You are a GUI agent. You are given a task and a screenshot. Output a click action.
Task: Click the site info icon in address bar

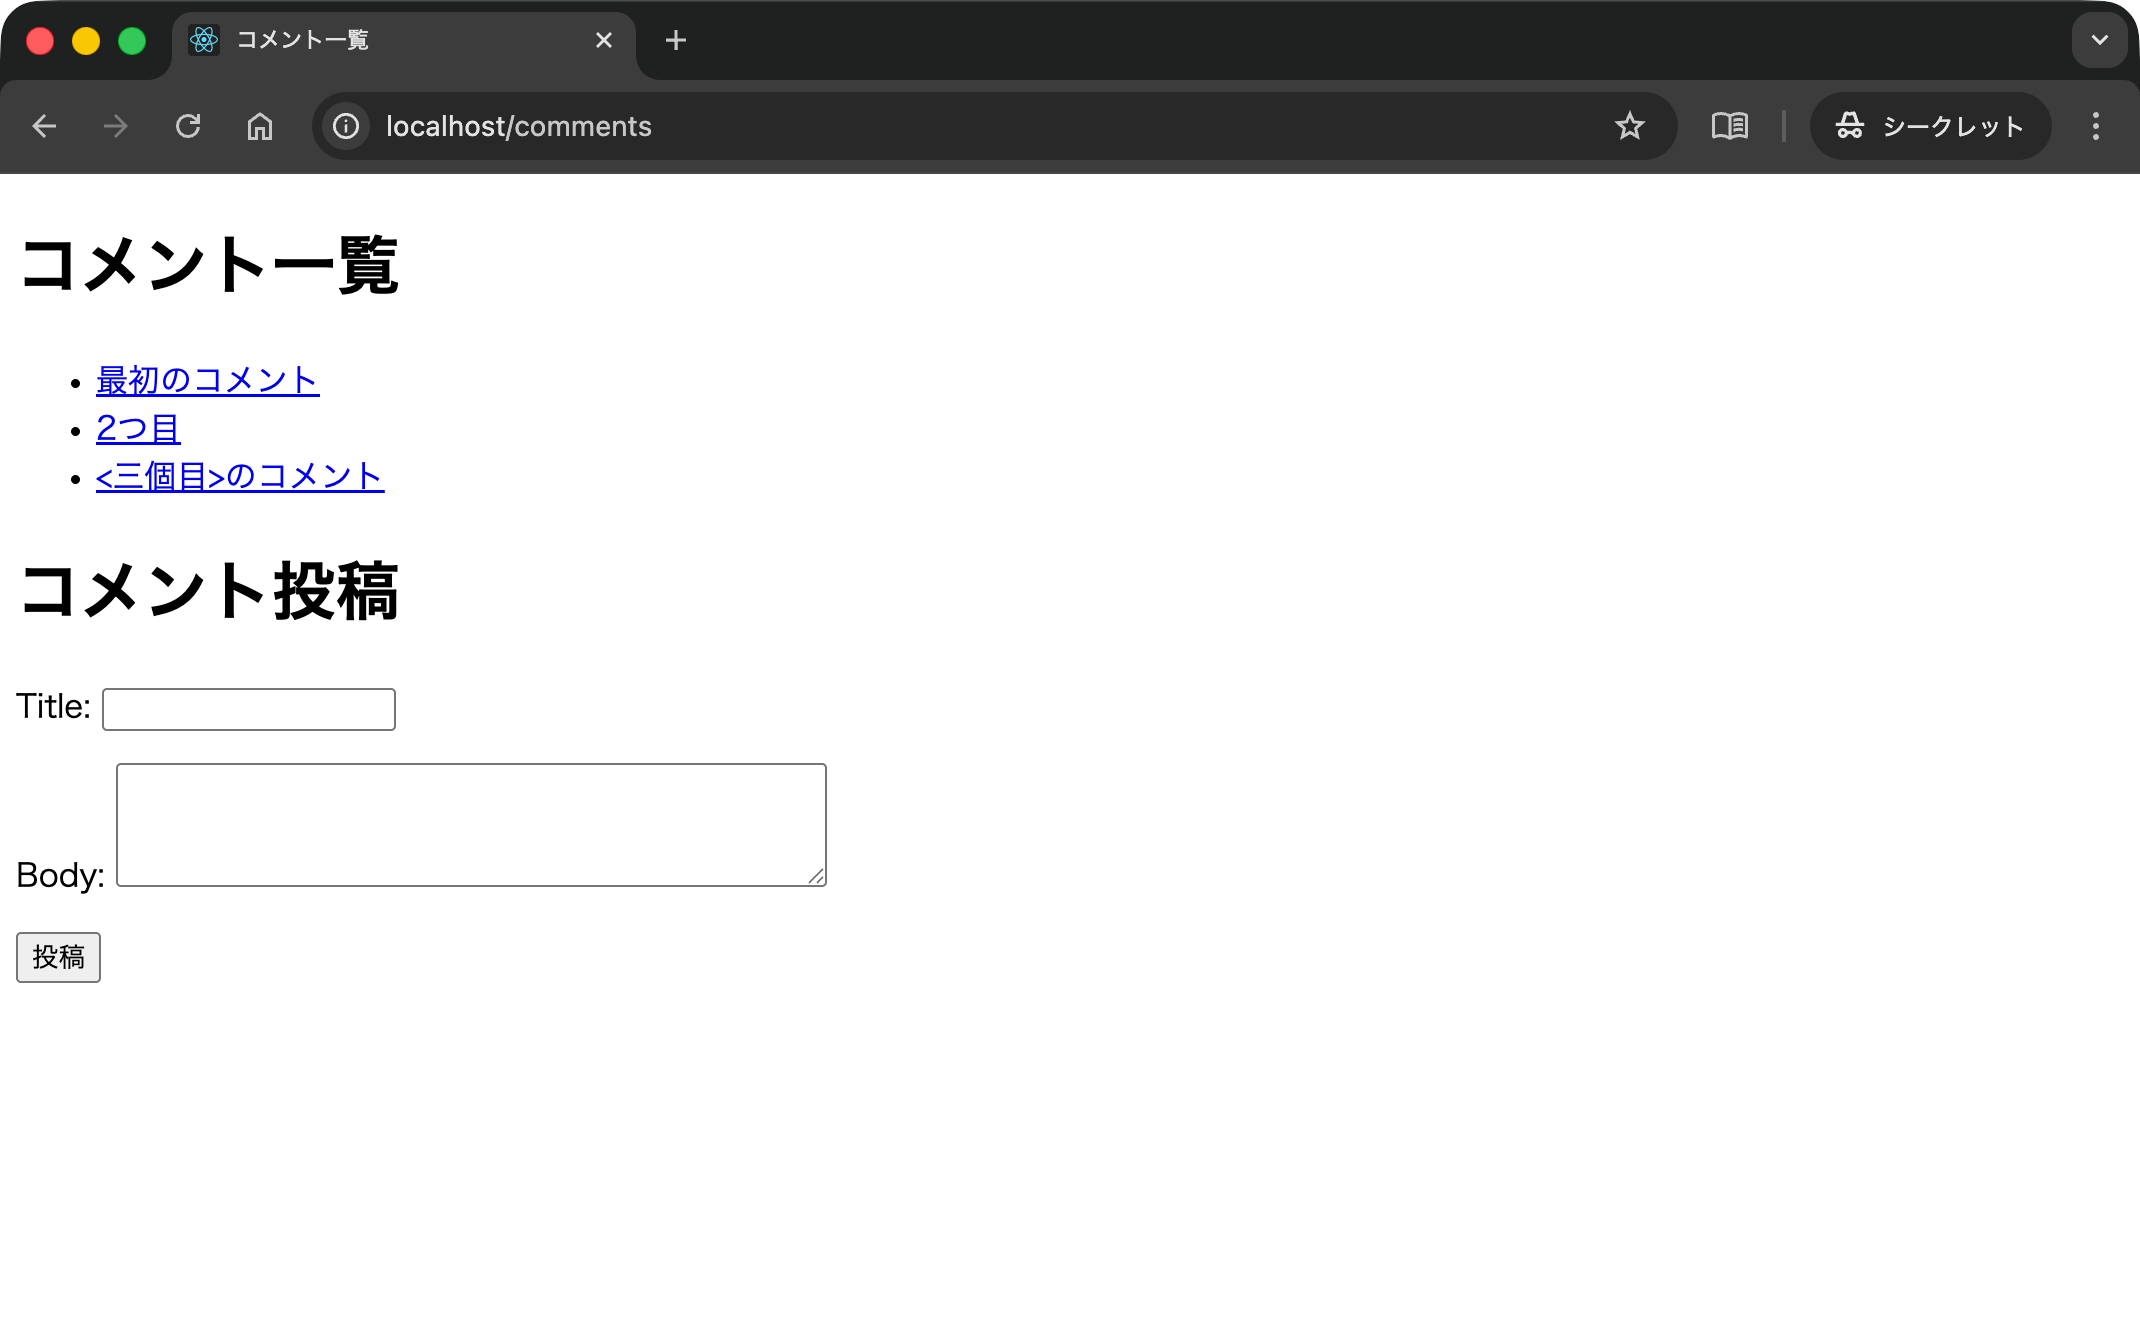[345, 126]
